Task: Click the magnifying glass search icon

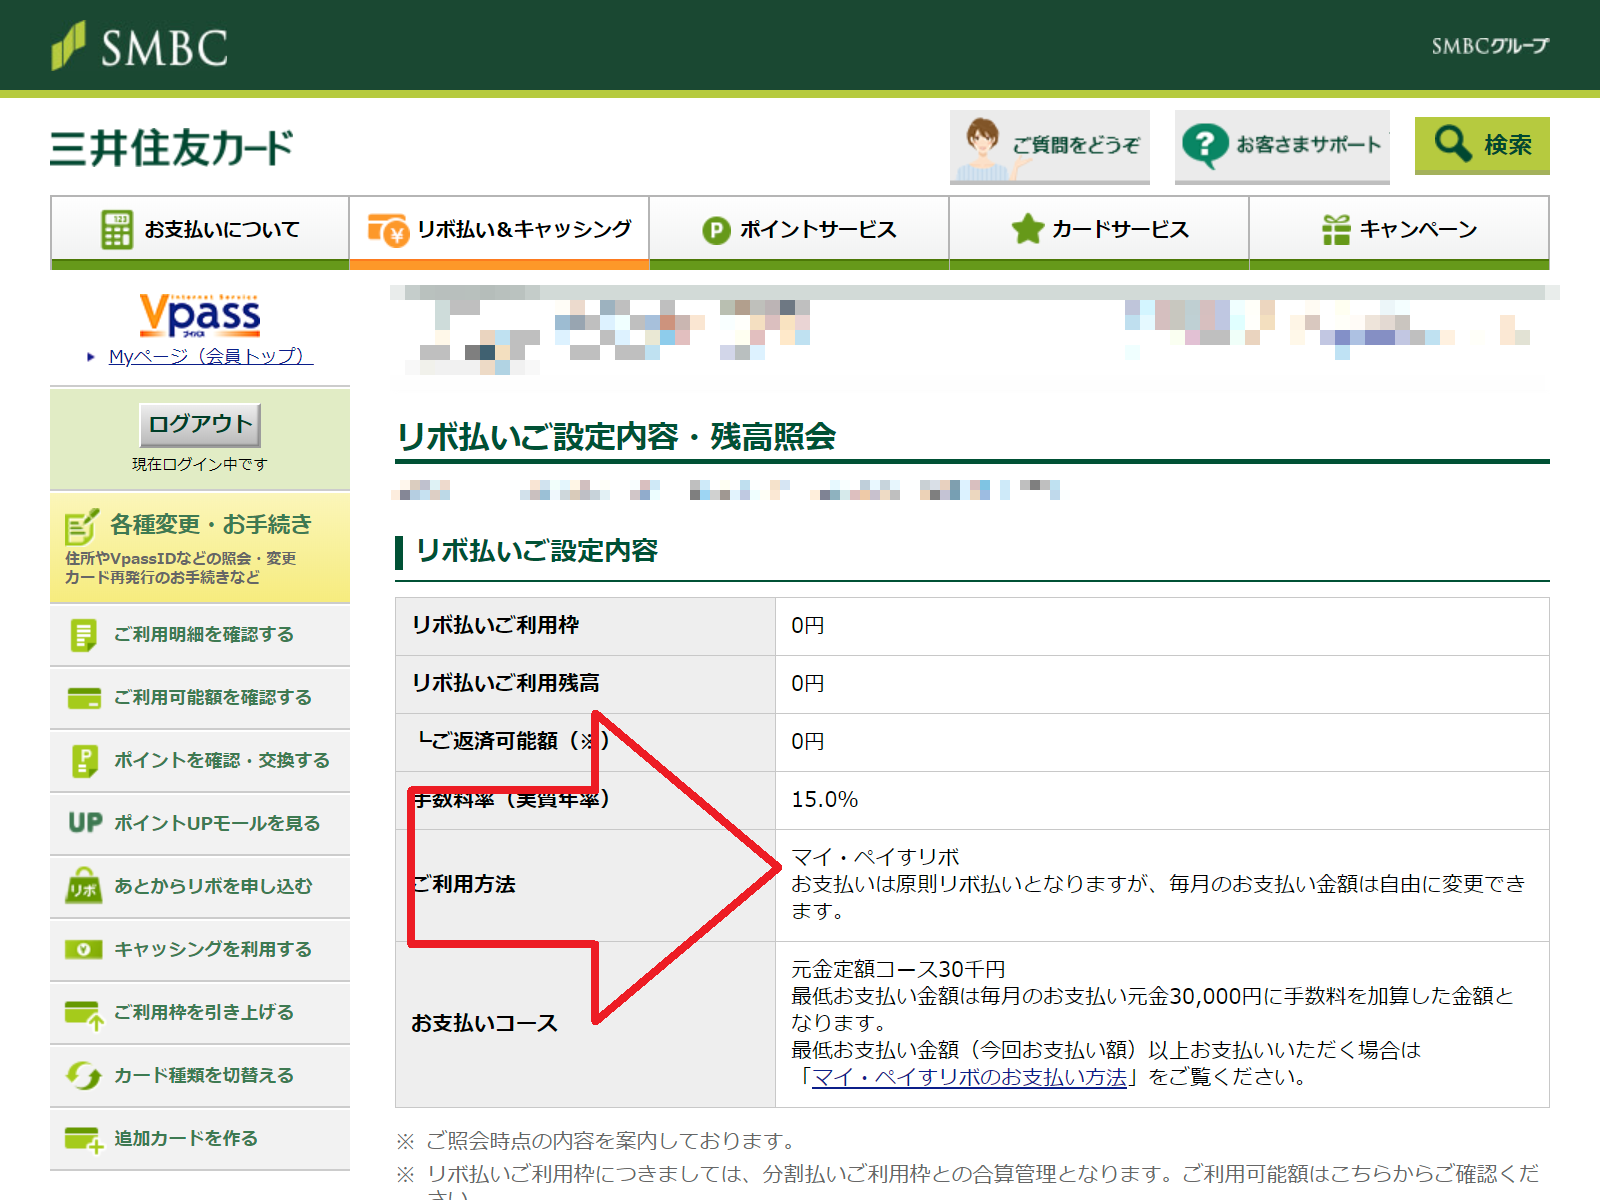Action: [1453, 144]
